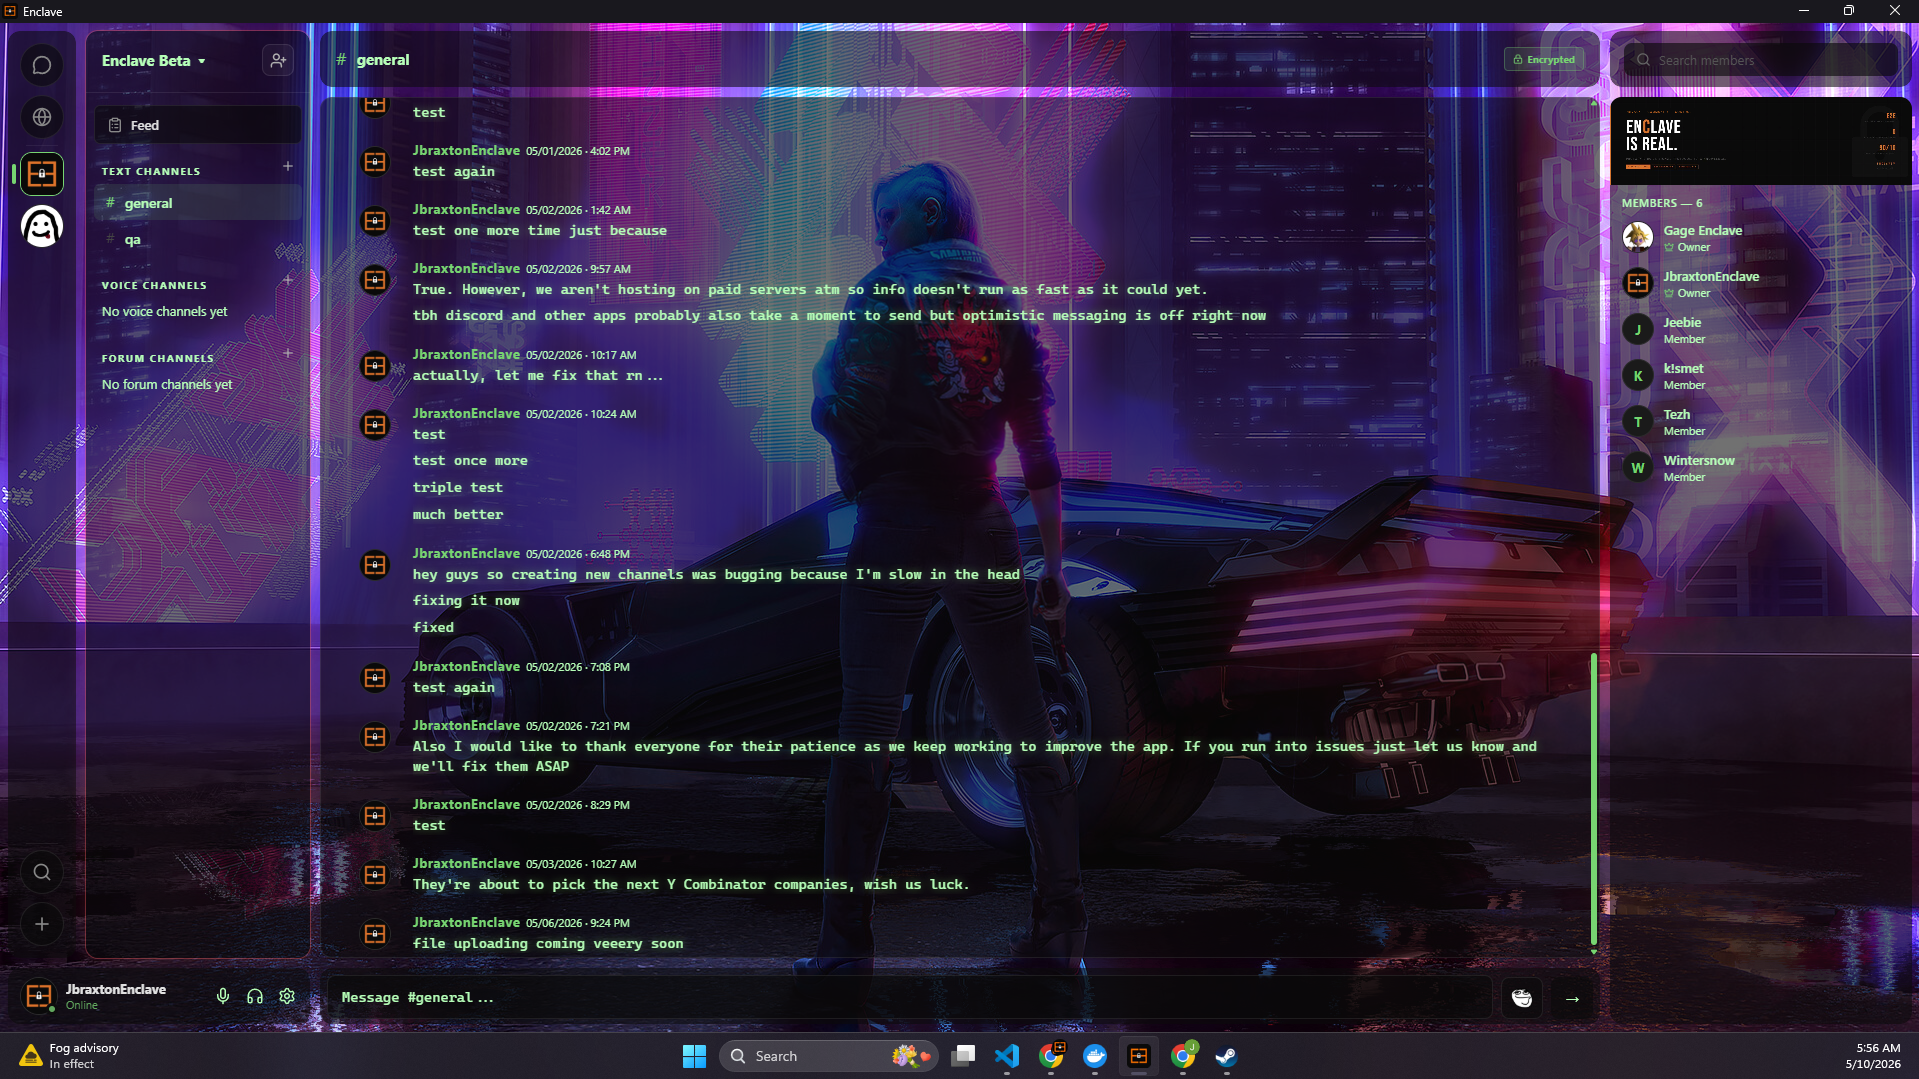1919x1079 pixels.
Task: Click avatar beside 'hey guys so creating' message
Action: pyautogui.click(x=375, y=565)
